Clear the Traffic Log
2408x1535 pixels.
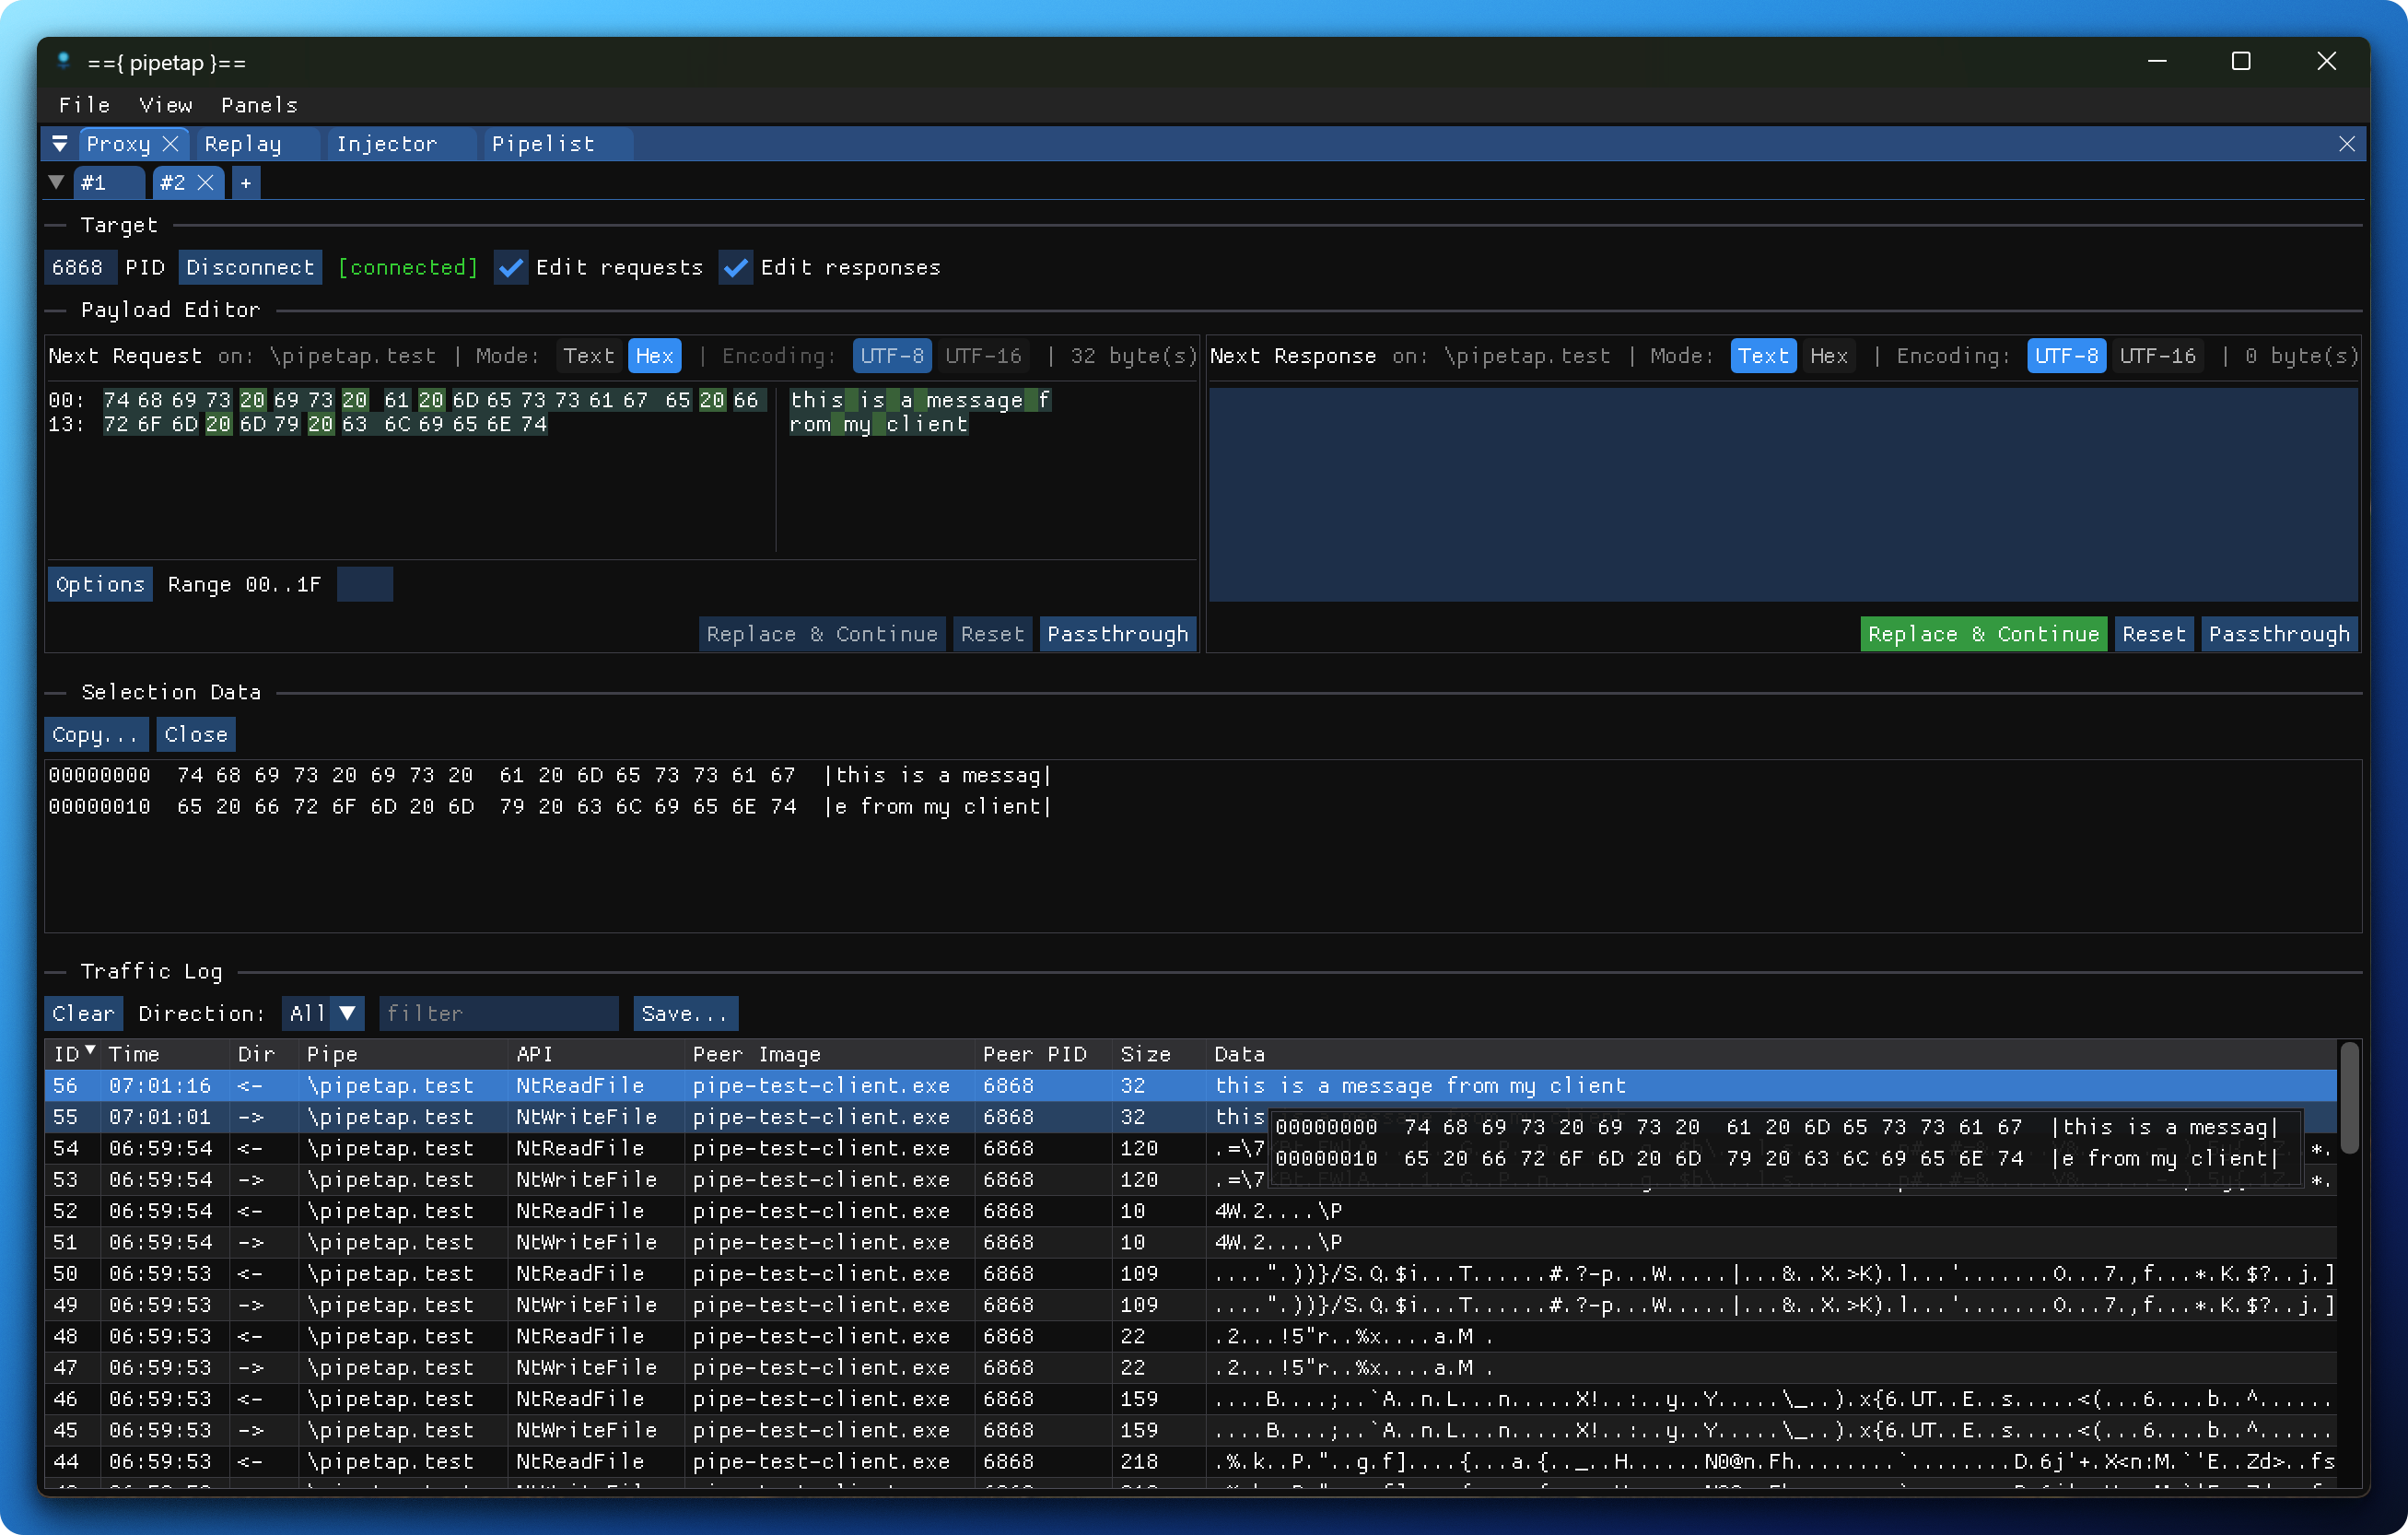83,1013
